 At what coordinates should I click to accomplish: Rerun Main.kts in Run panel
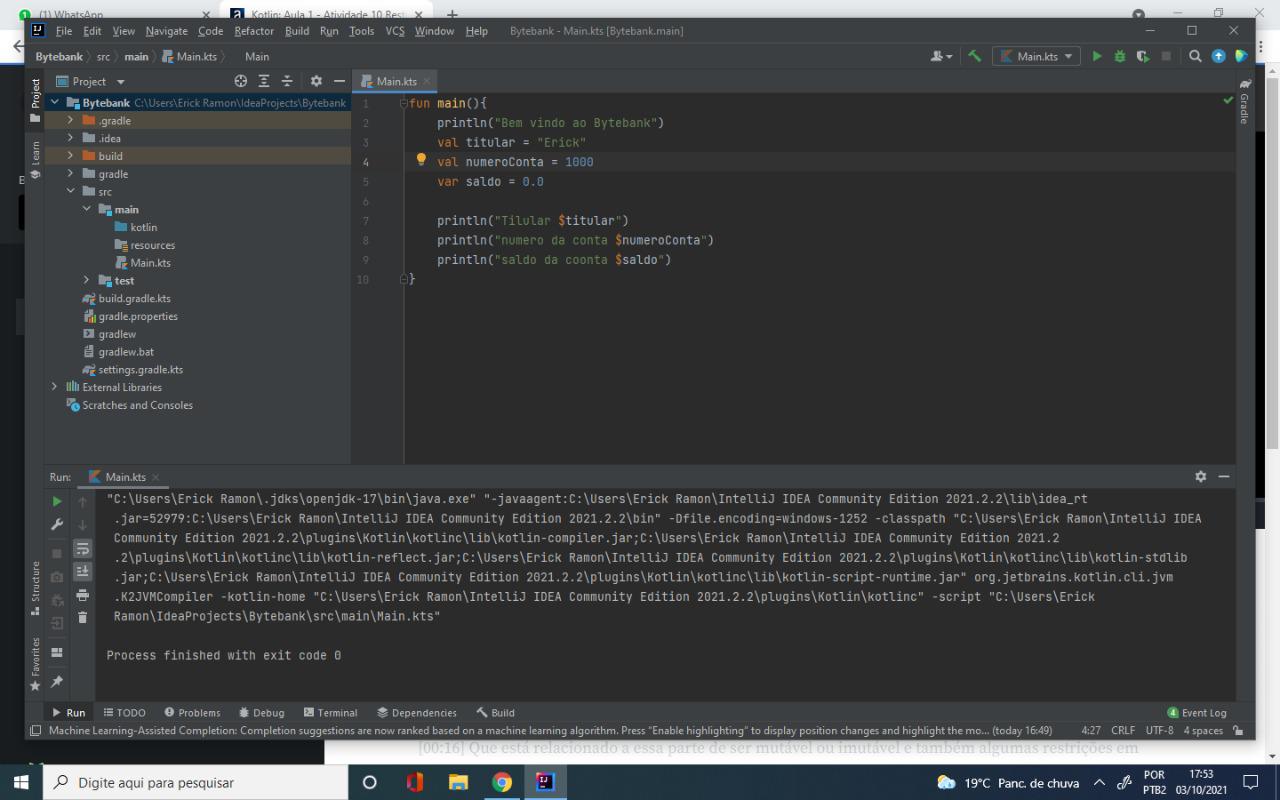[x=57, y=501]
